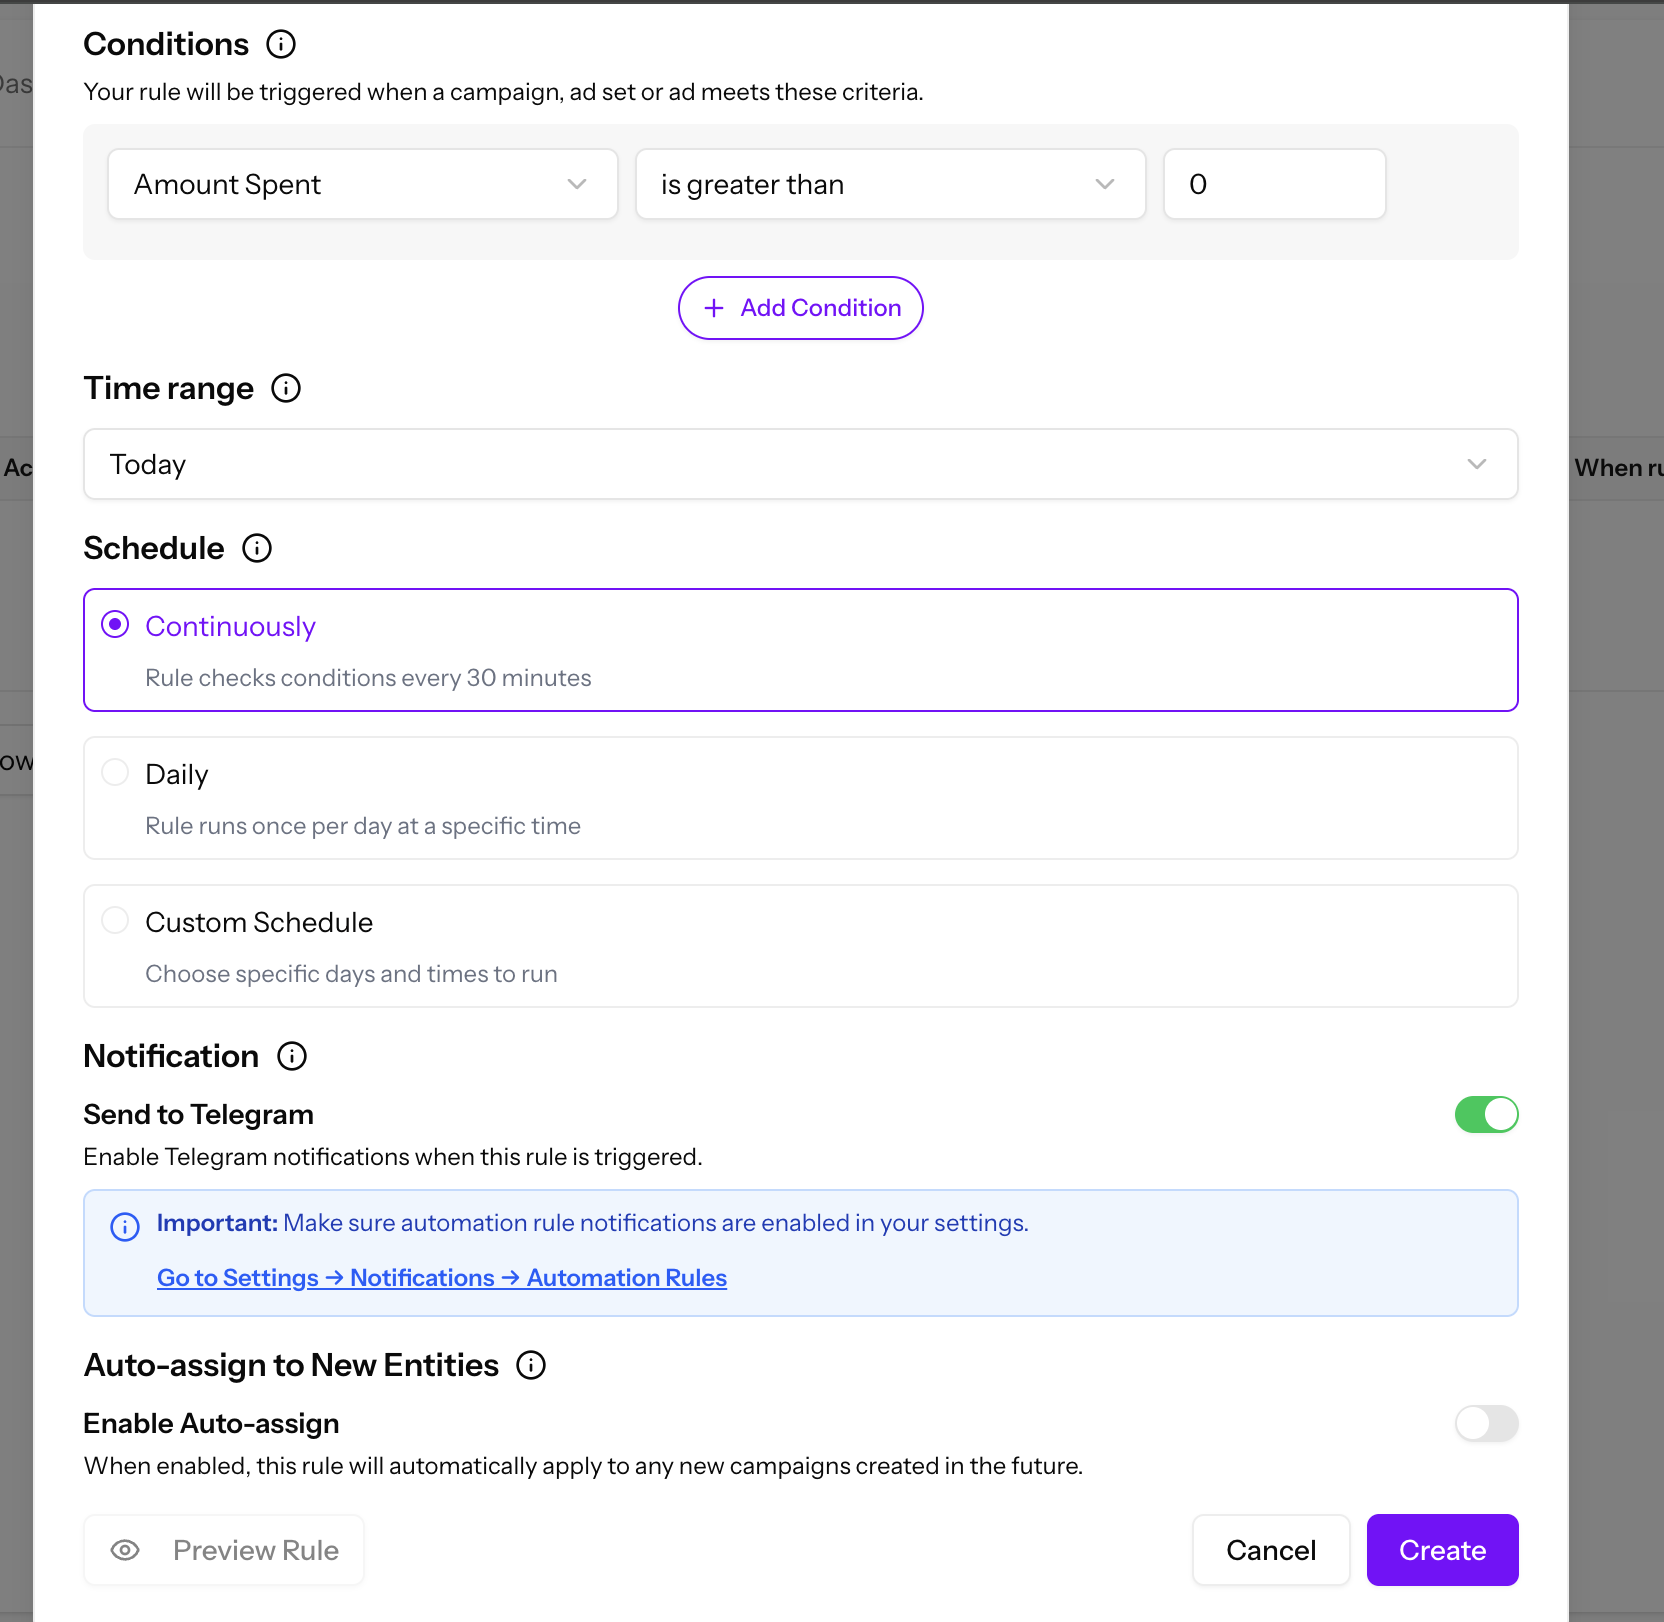Click the info icon beside Notification

(x=291, y=1056)
